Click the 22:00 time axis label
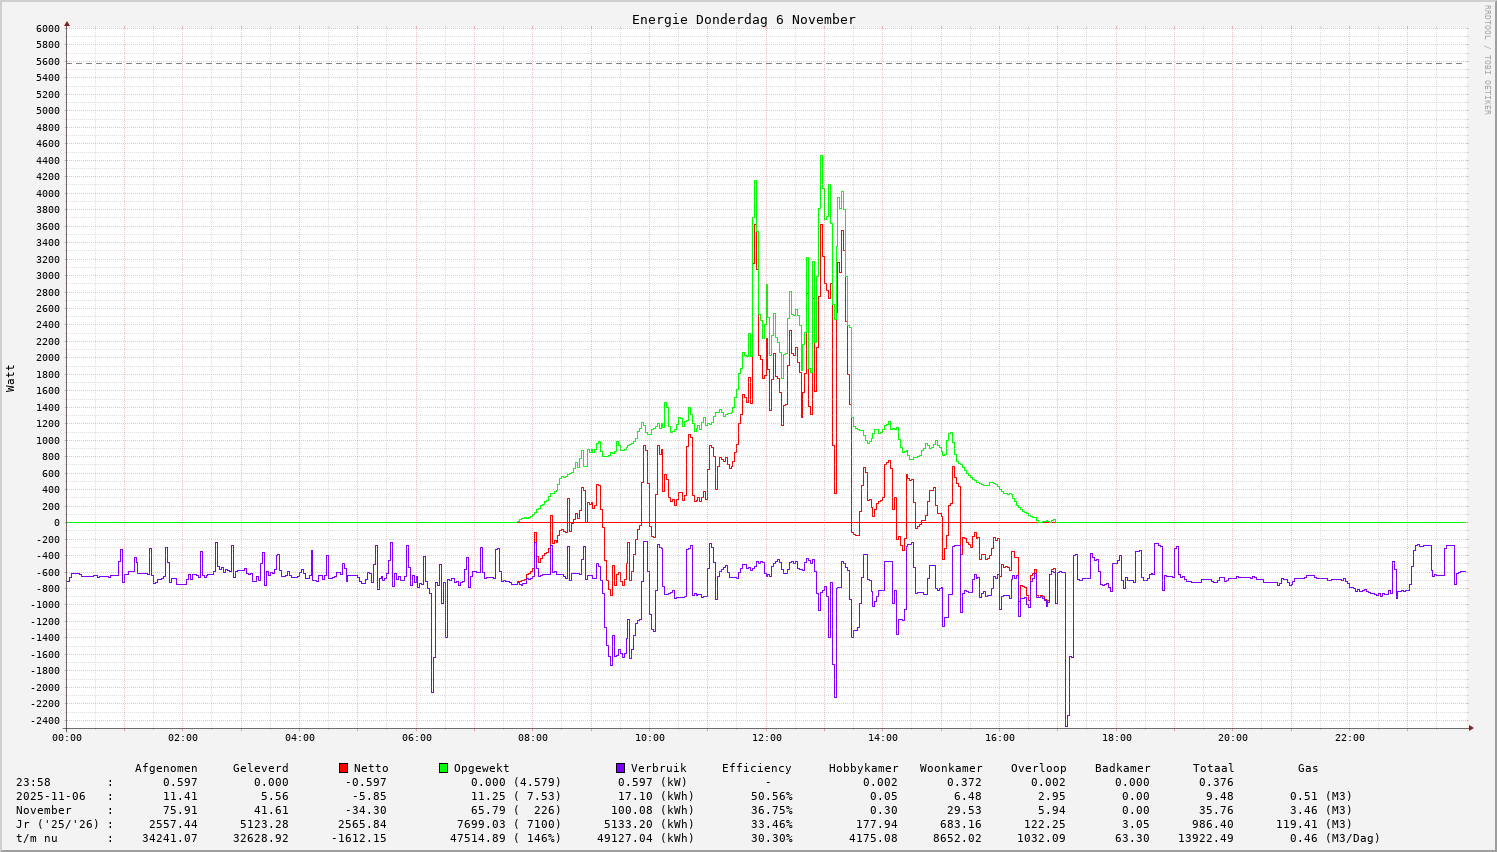The image size is (1497, 852). [x=1349, y=738]
